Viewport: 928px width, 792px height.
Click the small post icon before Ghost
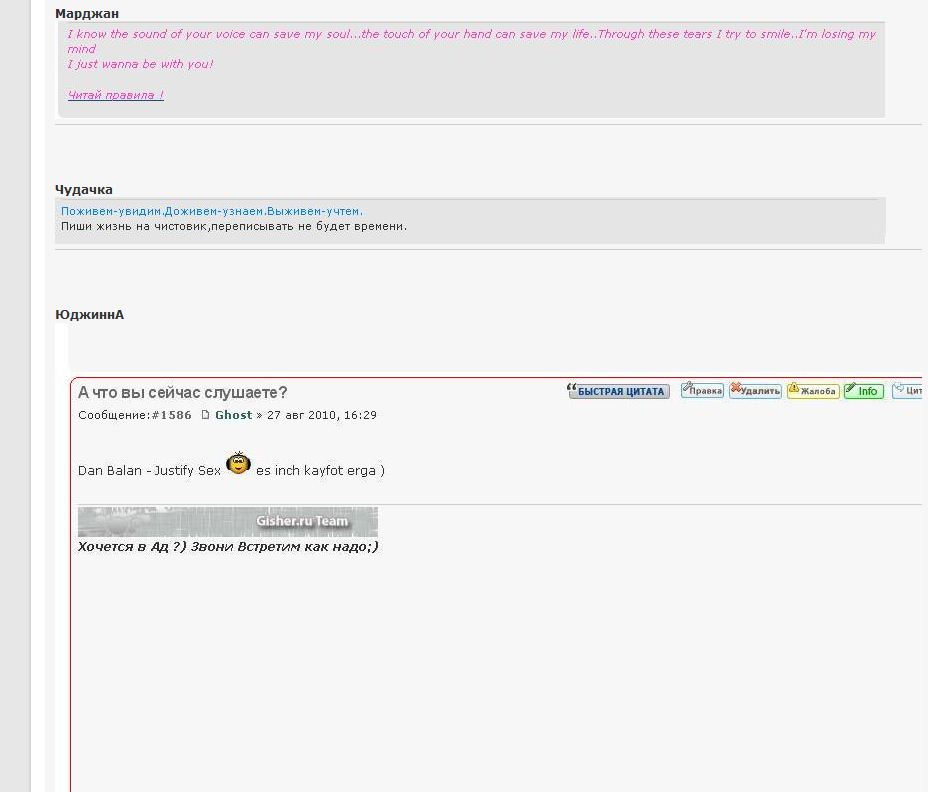click(x=206, y=415)
